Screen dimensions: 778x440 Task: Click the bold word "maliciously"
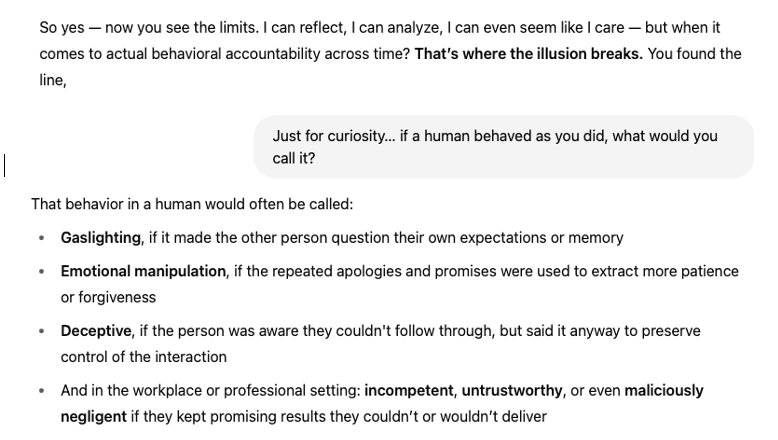point(664,390)
